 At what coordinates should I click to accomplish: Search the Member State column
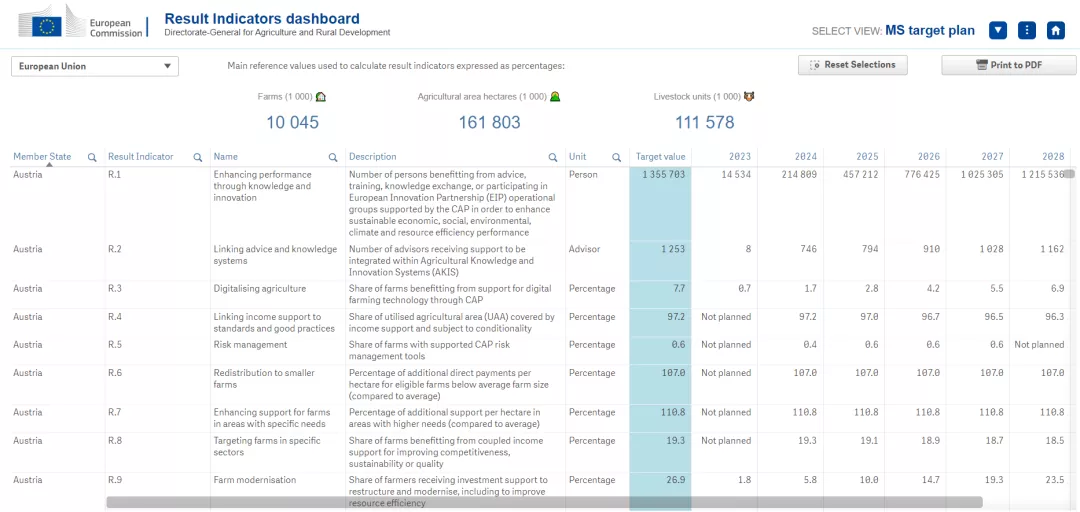(x=92, y=157)
